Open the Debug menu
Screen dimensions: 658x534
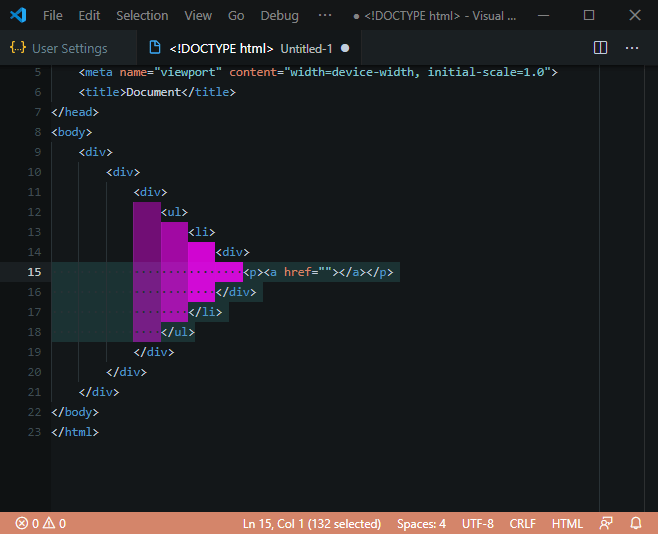pyautogui.click(x=279, y=16)
